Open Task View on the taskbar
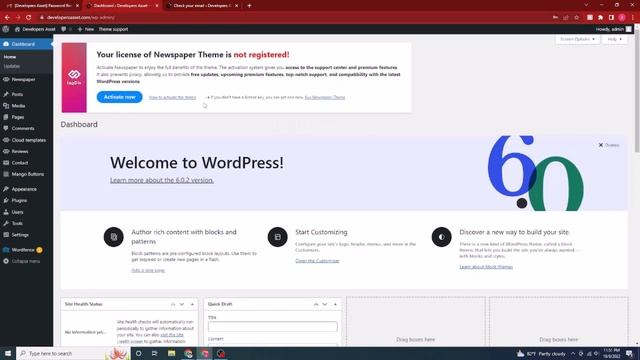640x360 pixels. [155, 353]
